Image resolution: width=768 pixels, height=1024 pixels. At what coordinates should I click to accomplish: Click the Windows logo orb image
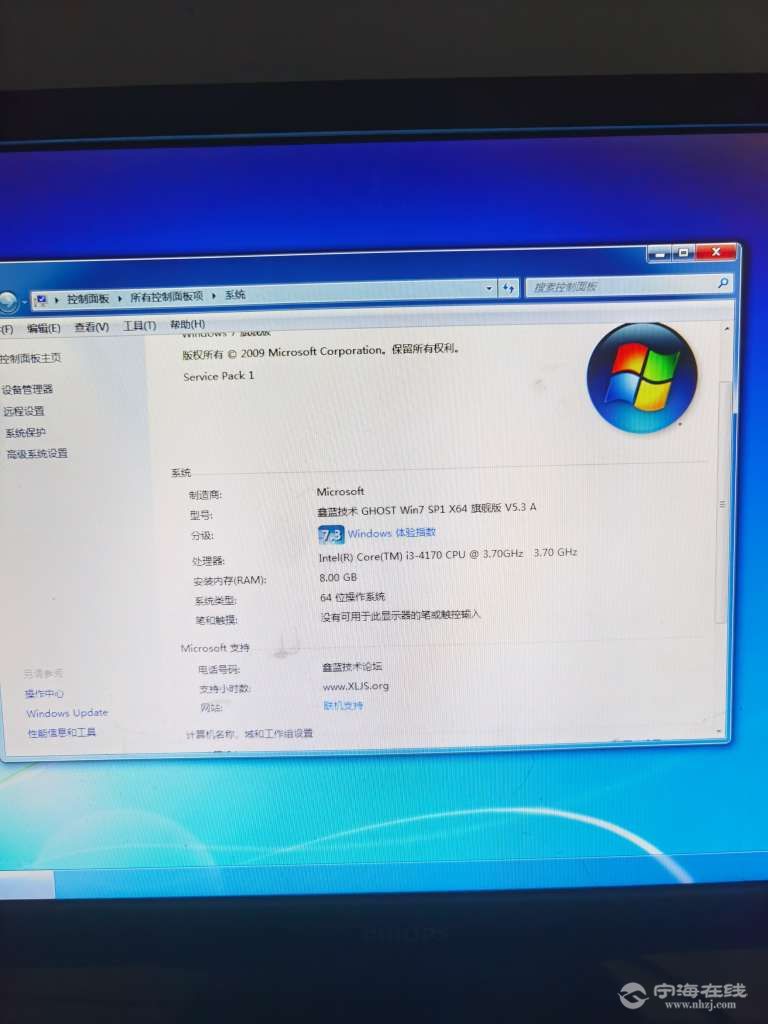tap(642, 377)
